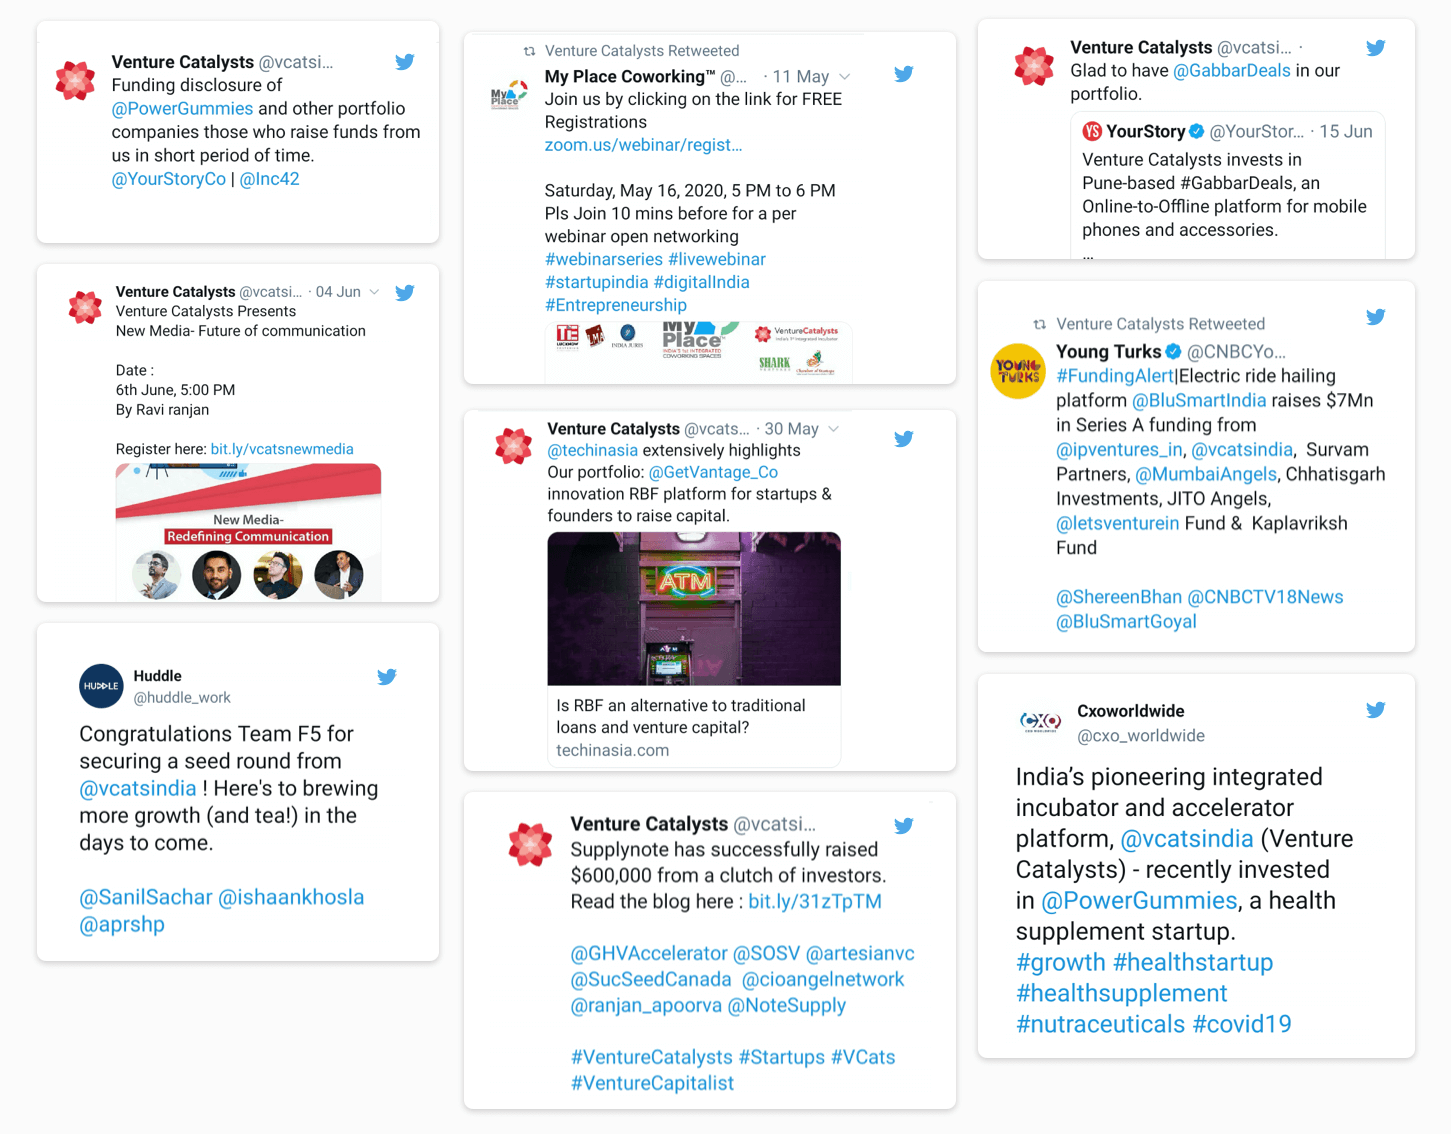Click Twitter bird icon on Huddle tweet
This screenshot has height=1134, width=1451.
387,677
